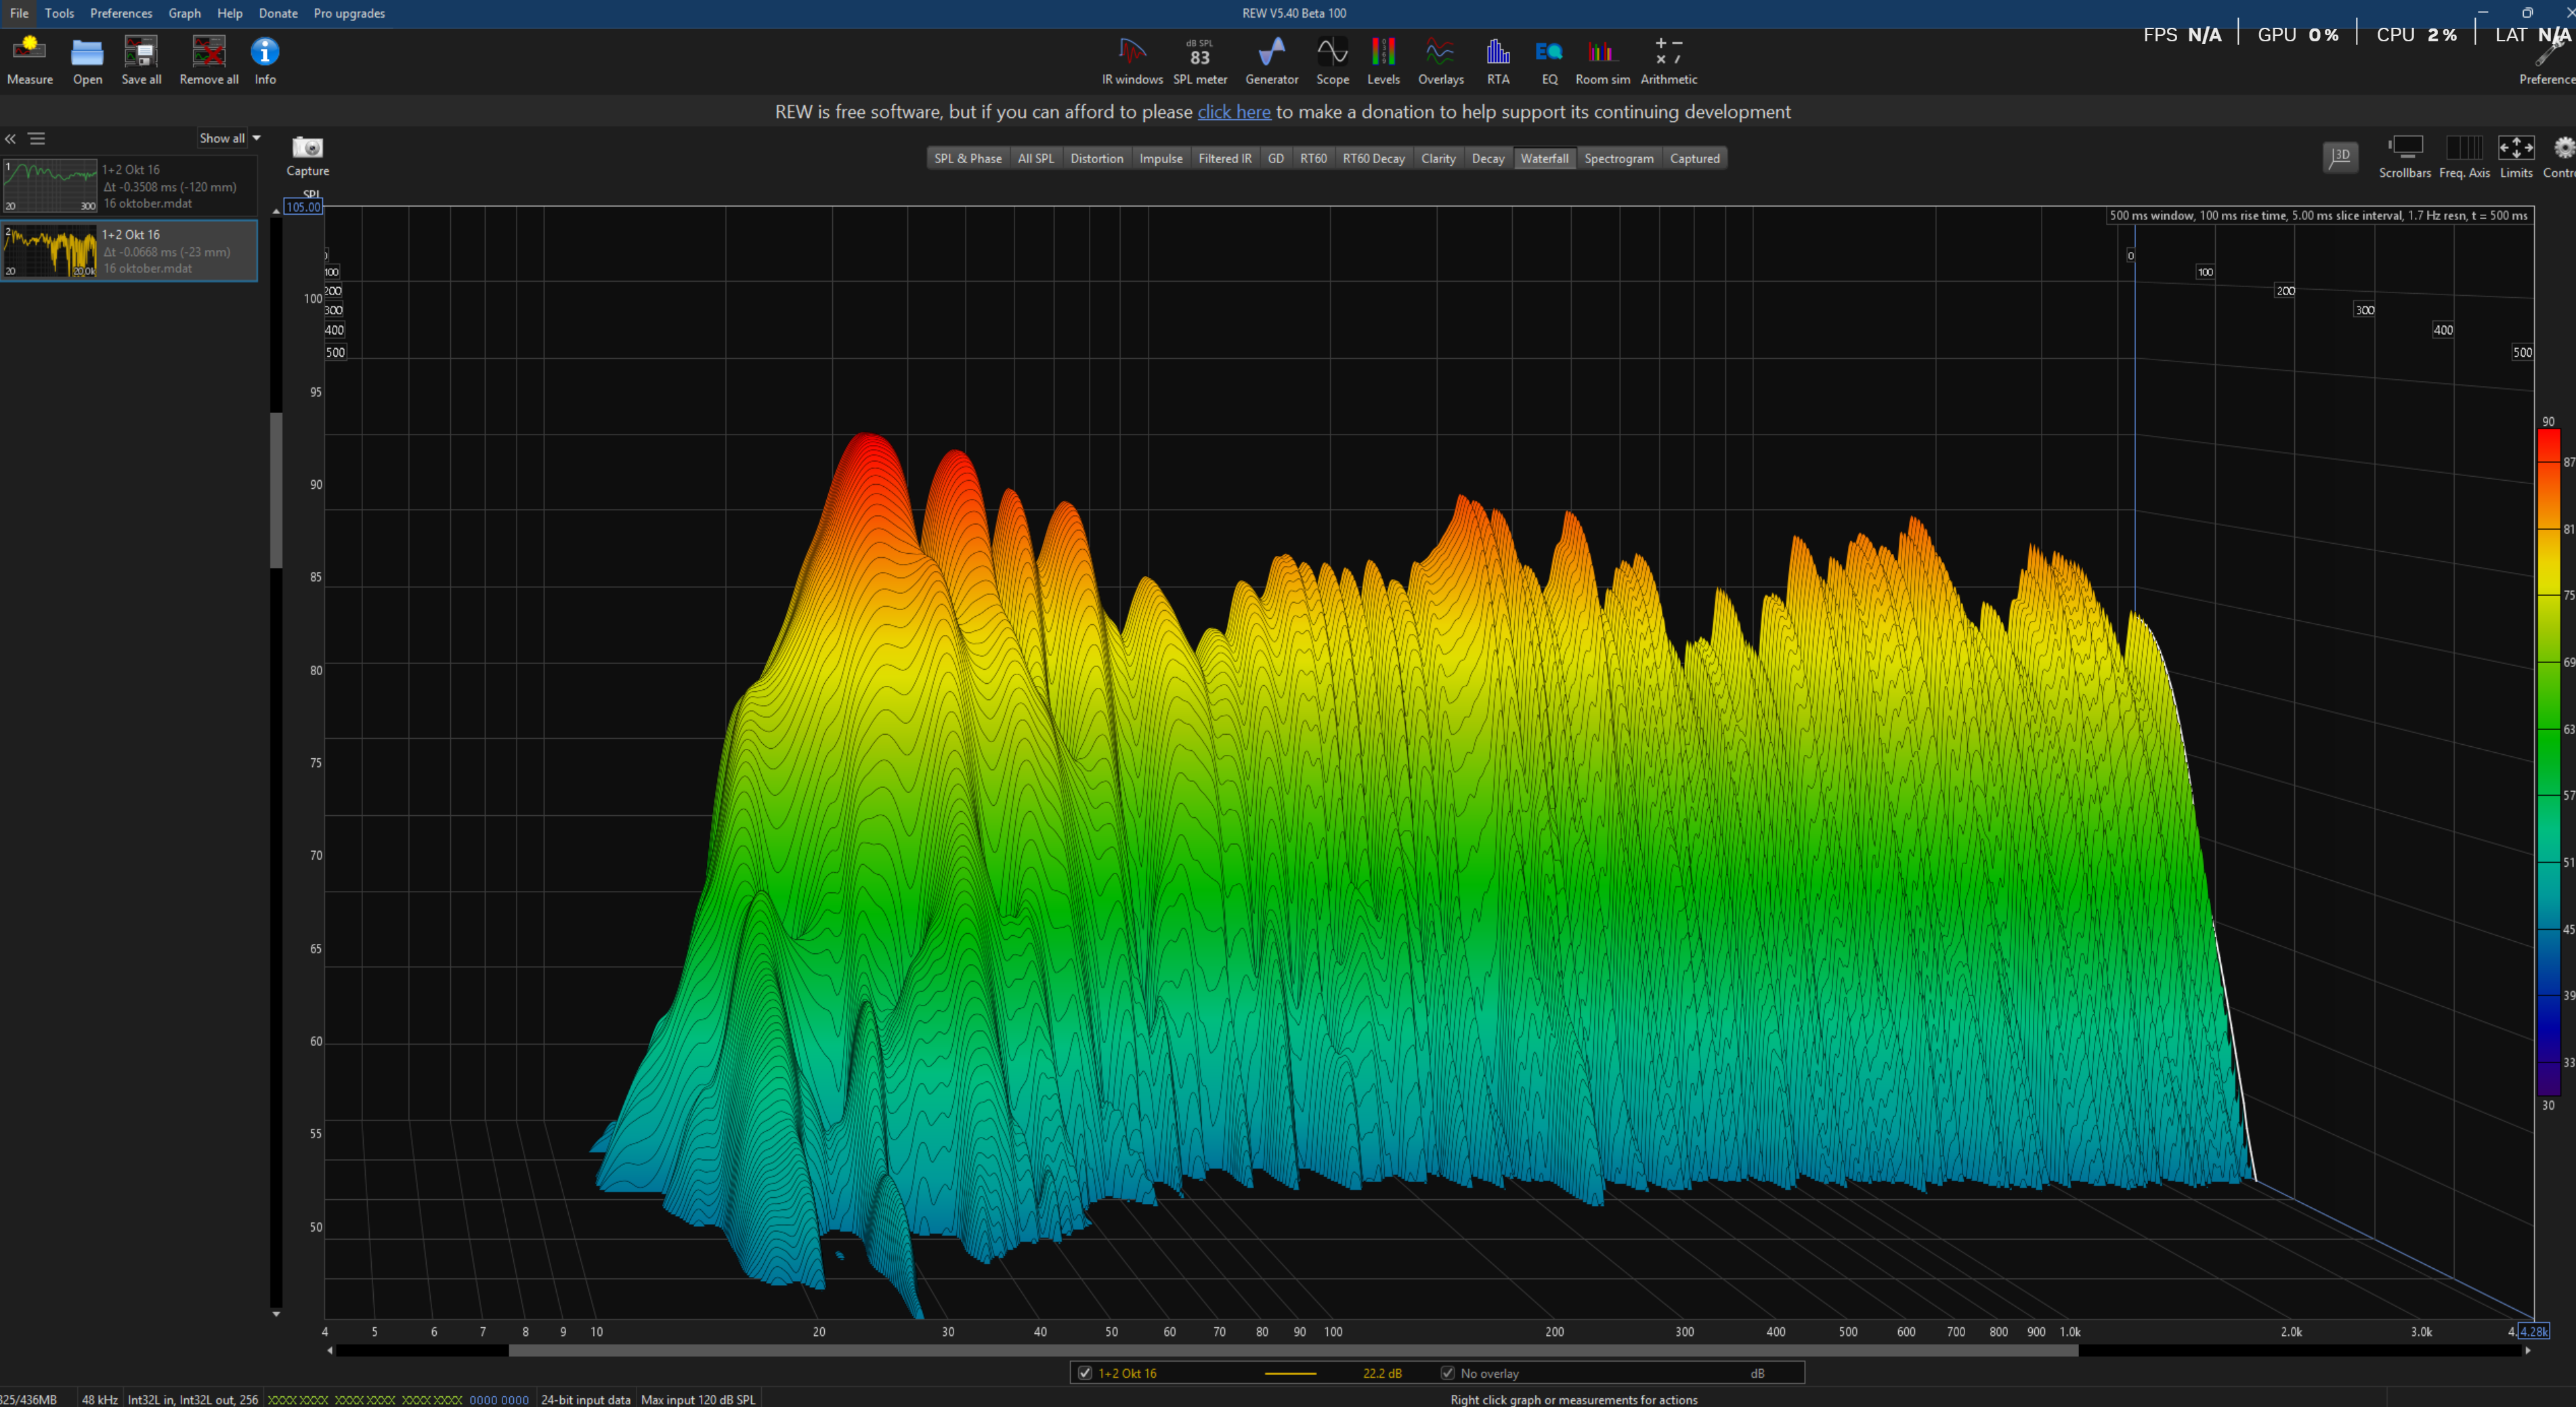The width and height of the screenshot is (2576, 1407).
Task: Click the Capture camera icon
Action: pyautogui.click(x=307, y=148)
